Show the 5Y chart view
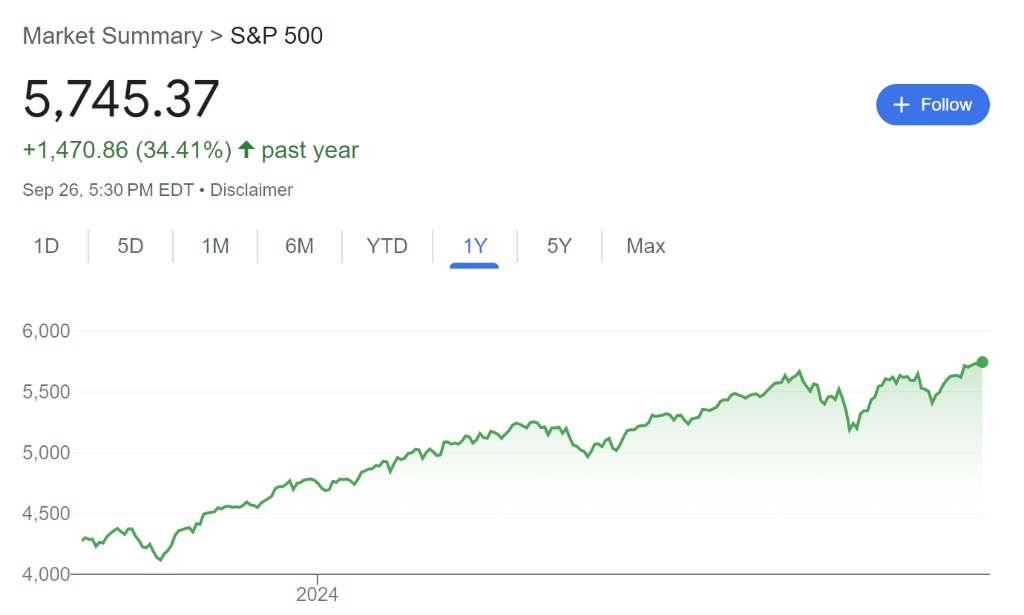Image resolution: width=1024 pixels, height=615 pixels. pos(559,246)
